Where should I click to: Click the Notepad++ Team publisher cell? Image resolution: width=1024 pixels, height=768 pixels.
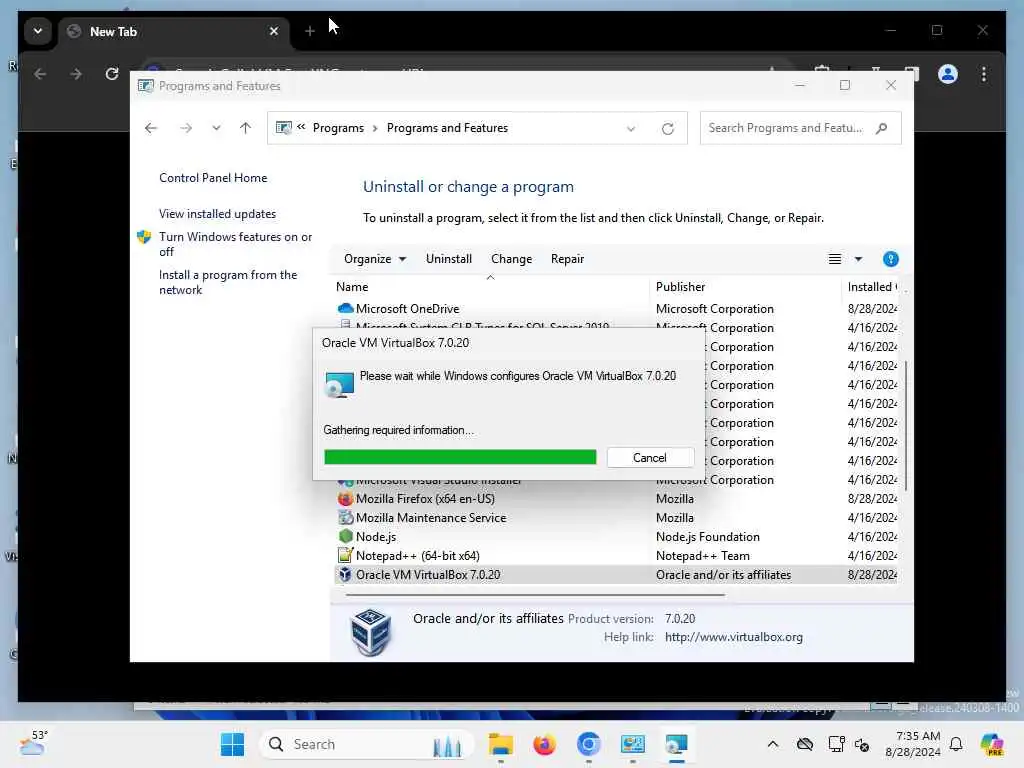(x=703, y=556)
